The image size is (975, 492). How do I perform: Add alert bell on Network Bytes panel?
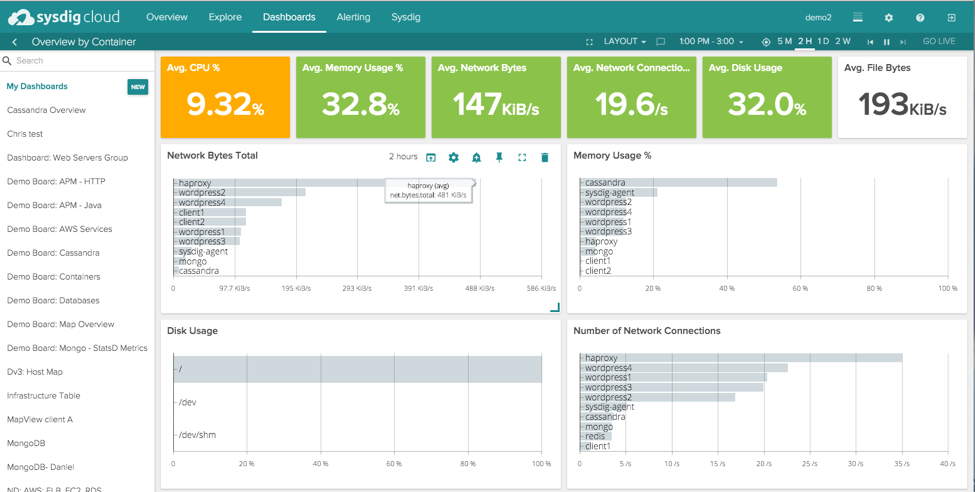click(x=476, y=157)
